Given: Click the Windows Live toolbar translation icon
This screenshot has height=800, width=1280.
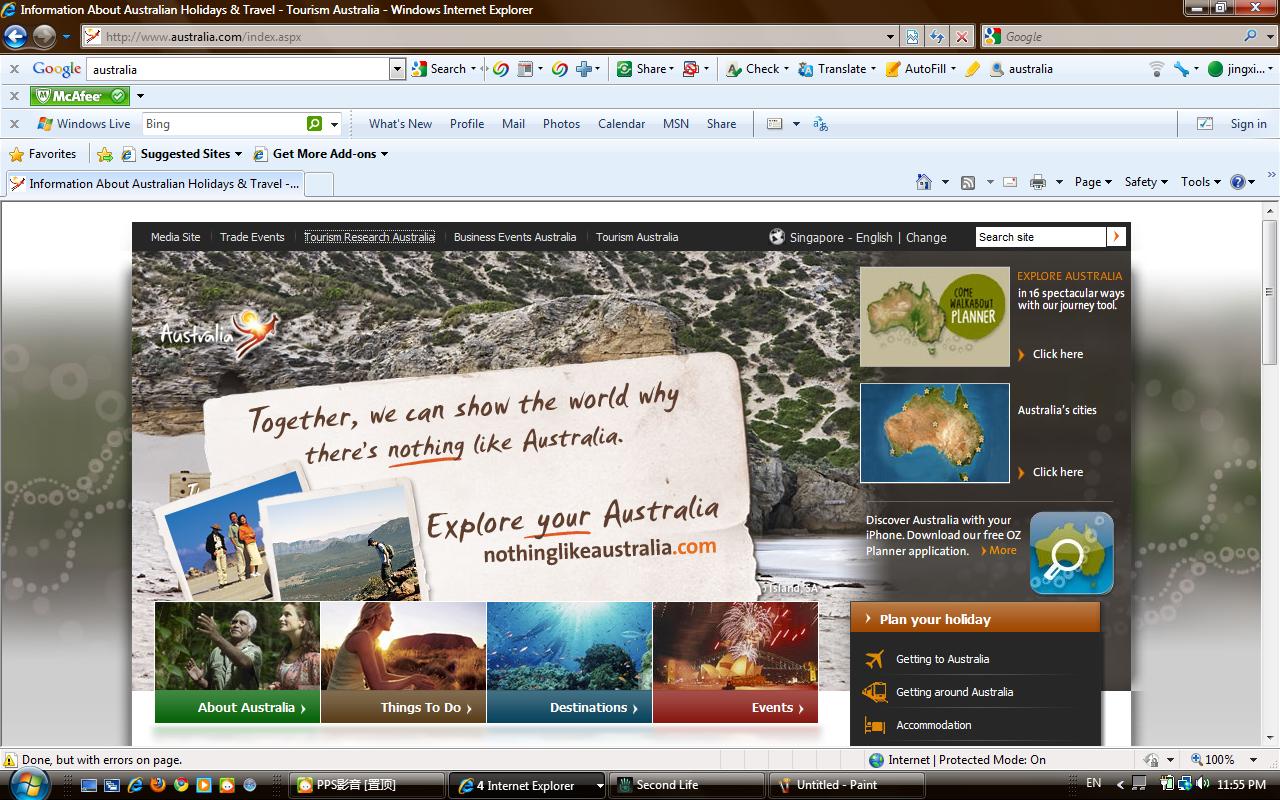Looking at the screenshot, I should [x=820, y=124].
